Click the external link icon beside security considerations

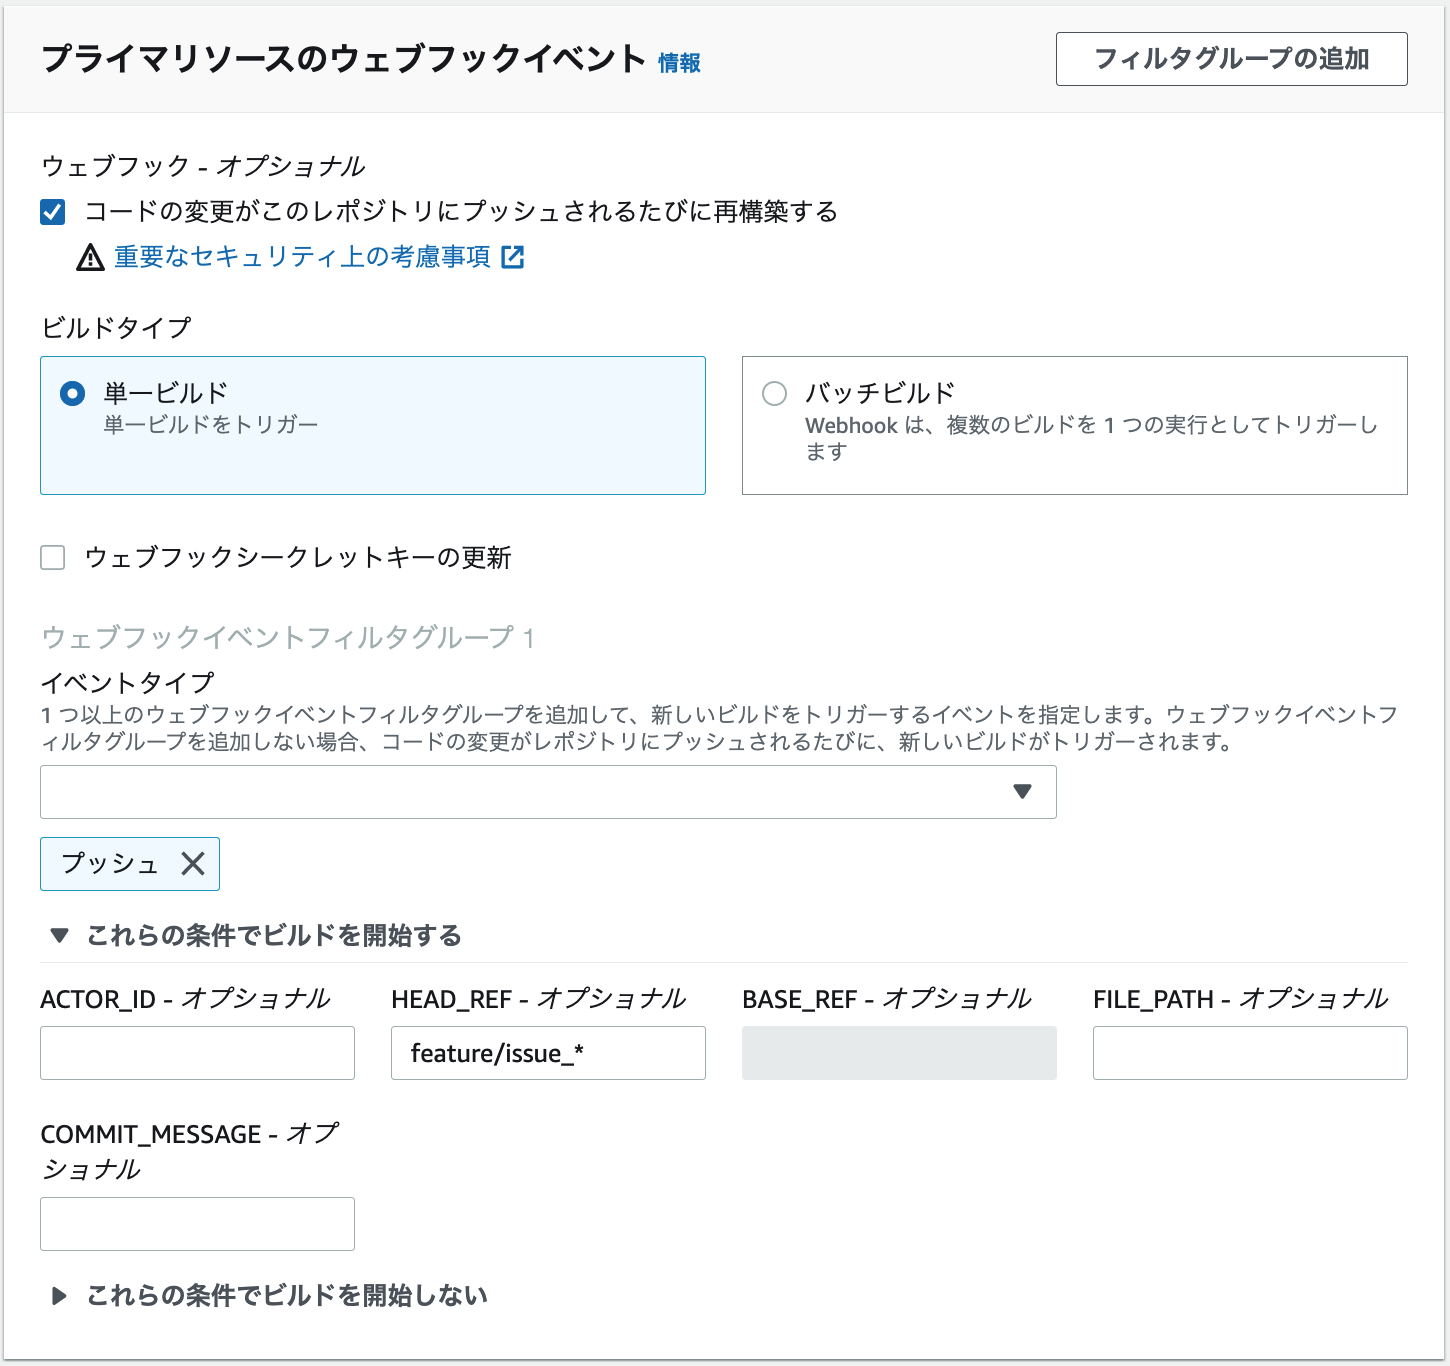(513, 257)
